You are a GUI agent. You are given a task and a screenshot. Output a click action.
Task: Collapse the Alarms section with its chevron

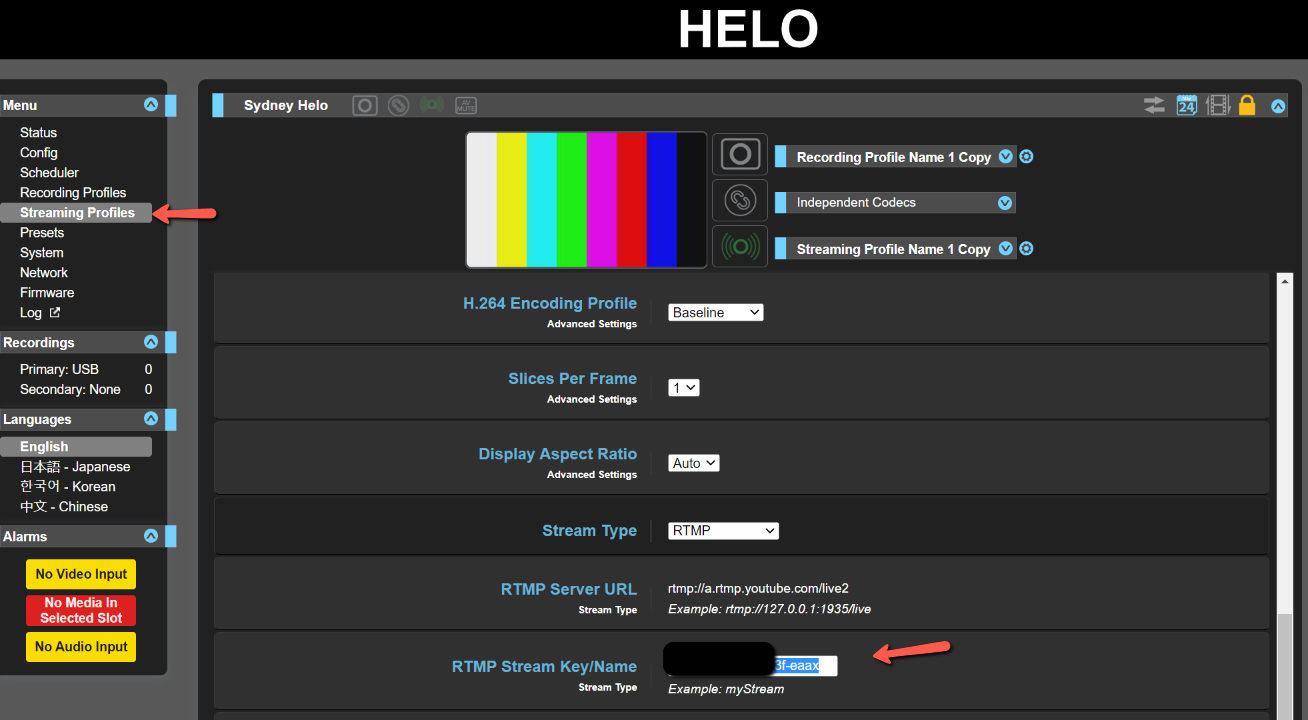151,536
